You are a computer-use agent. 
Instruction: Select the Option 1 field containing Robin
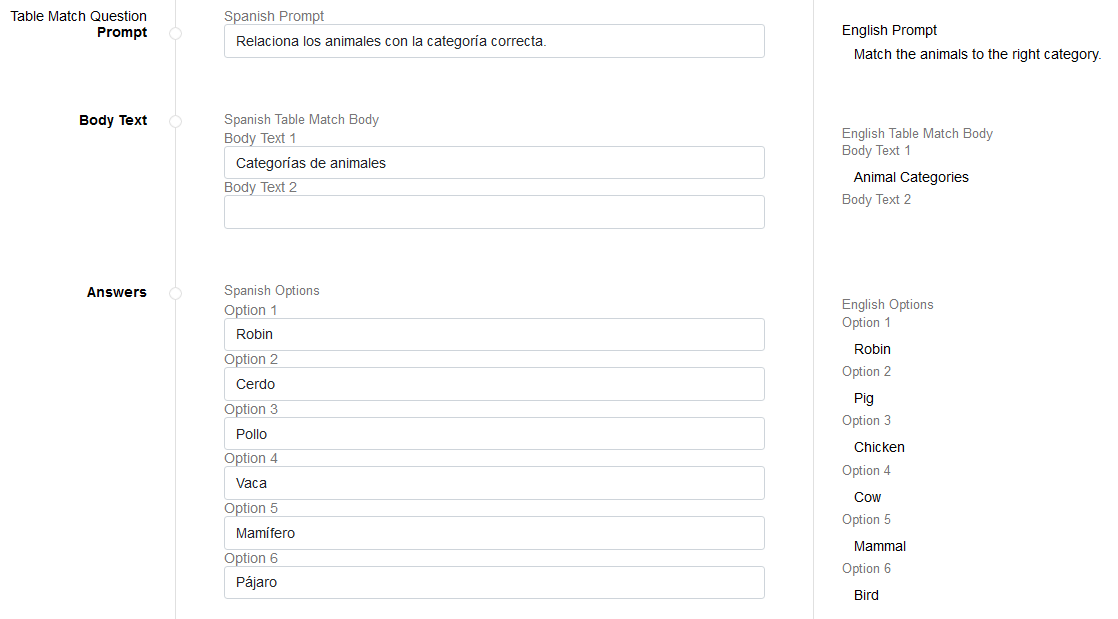tap(494, 335)
